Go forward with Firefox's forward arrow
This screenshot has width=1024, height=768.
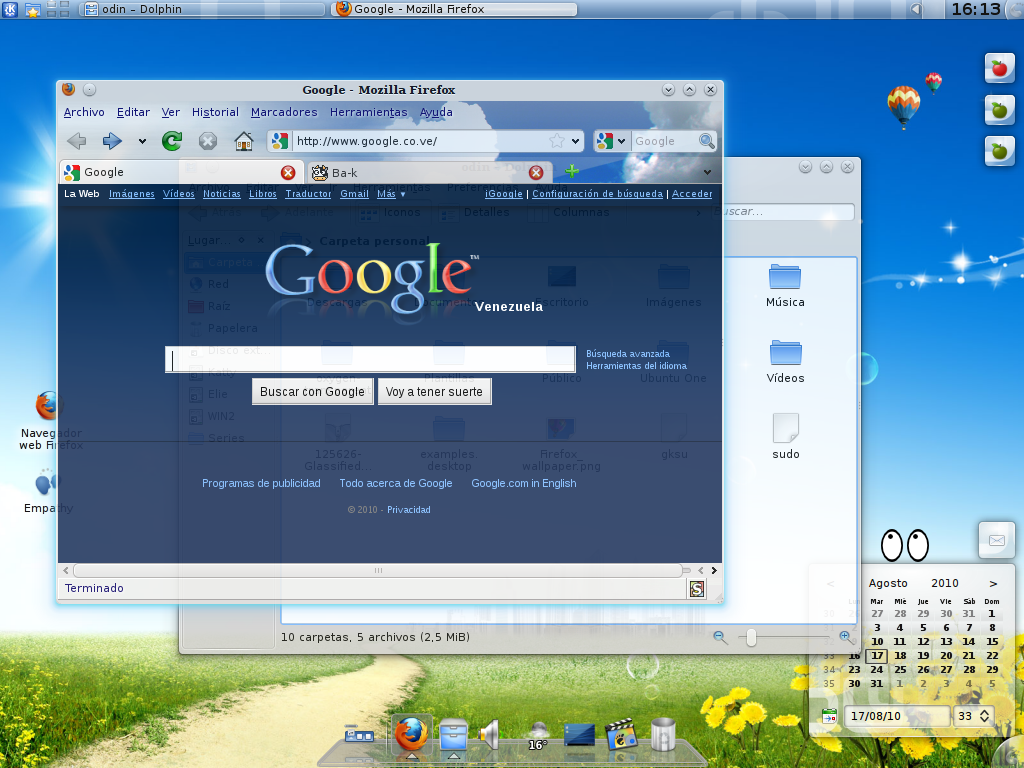[112, 140]
